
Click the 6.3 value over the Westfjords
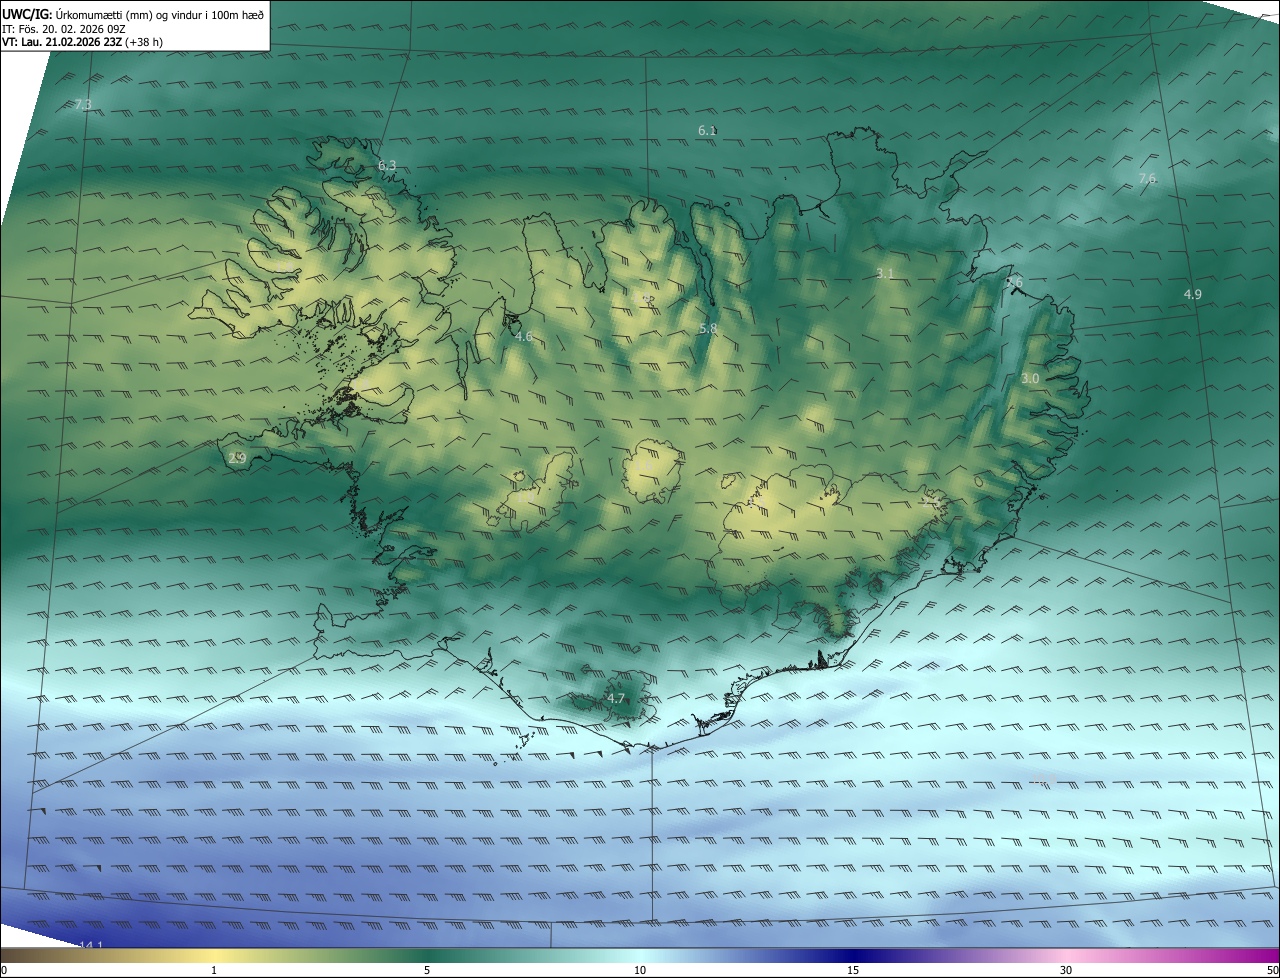(x=387, y=165)
